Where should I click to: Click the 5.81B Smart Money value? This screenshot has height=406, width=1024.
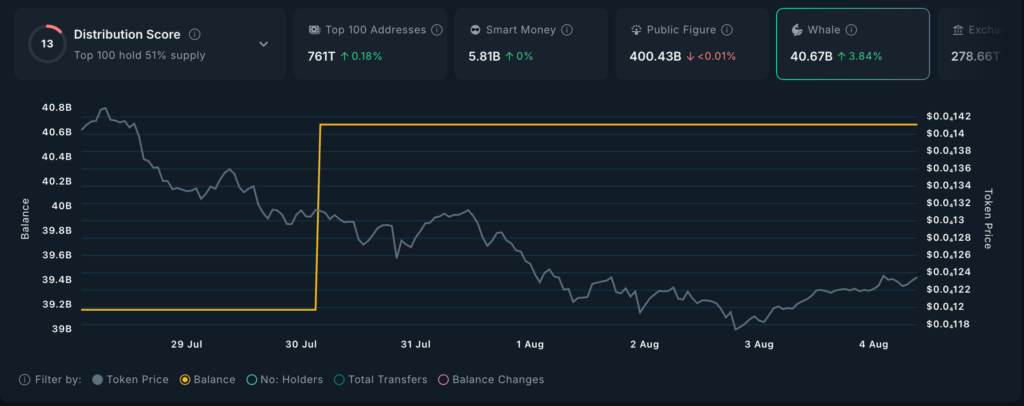(485, 57)
